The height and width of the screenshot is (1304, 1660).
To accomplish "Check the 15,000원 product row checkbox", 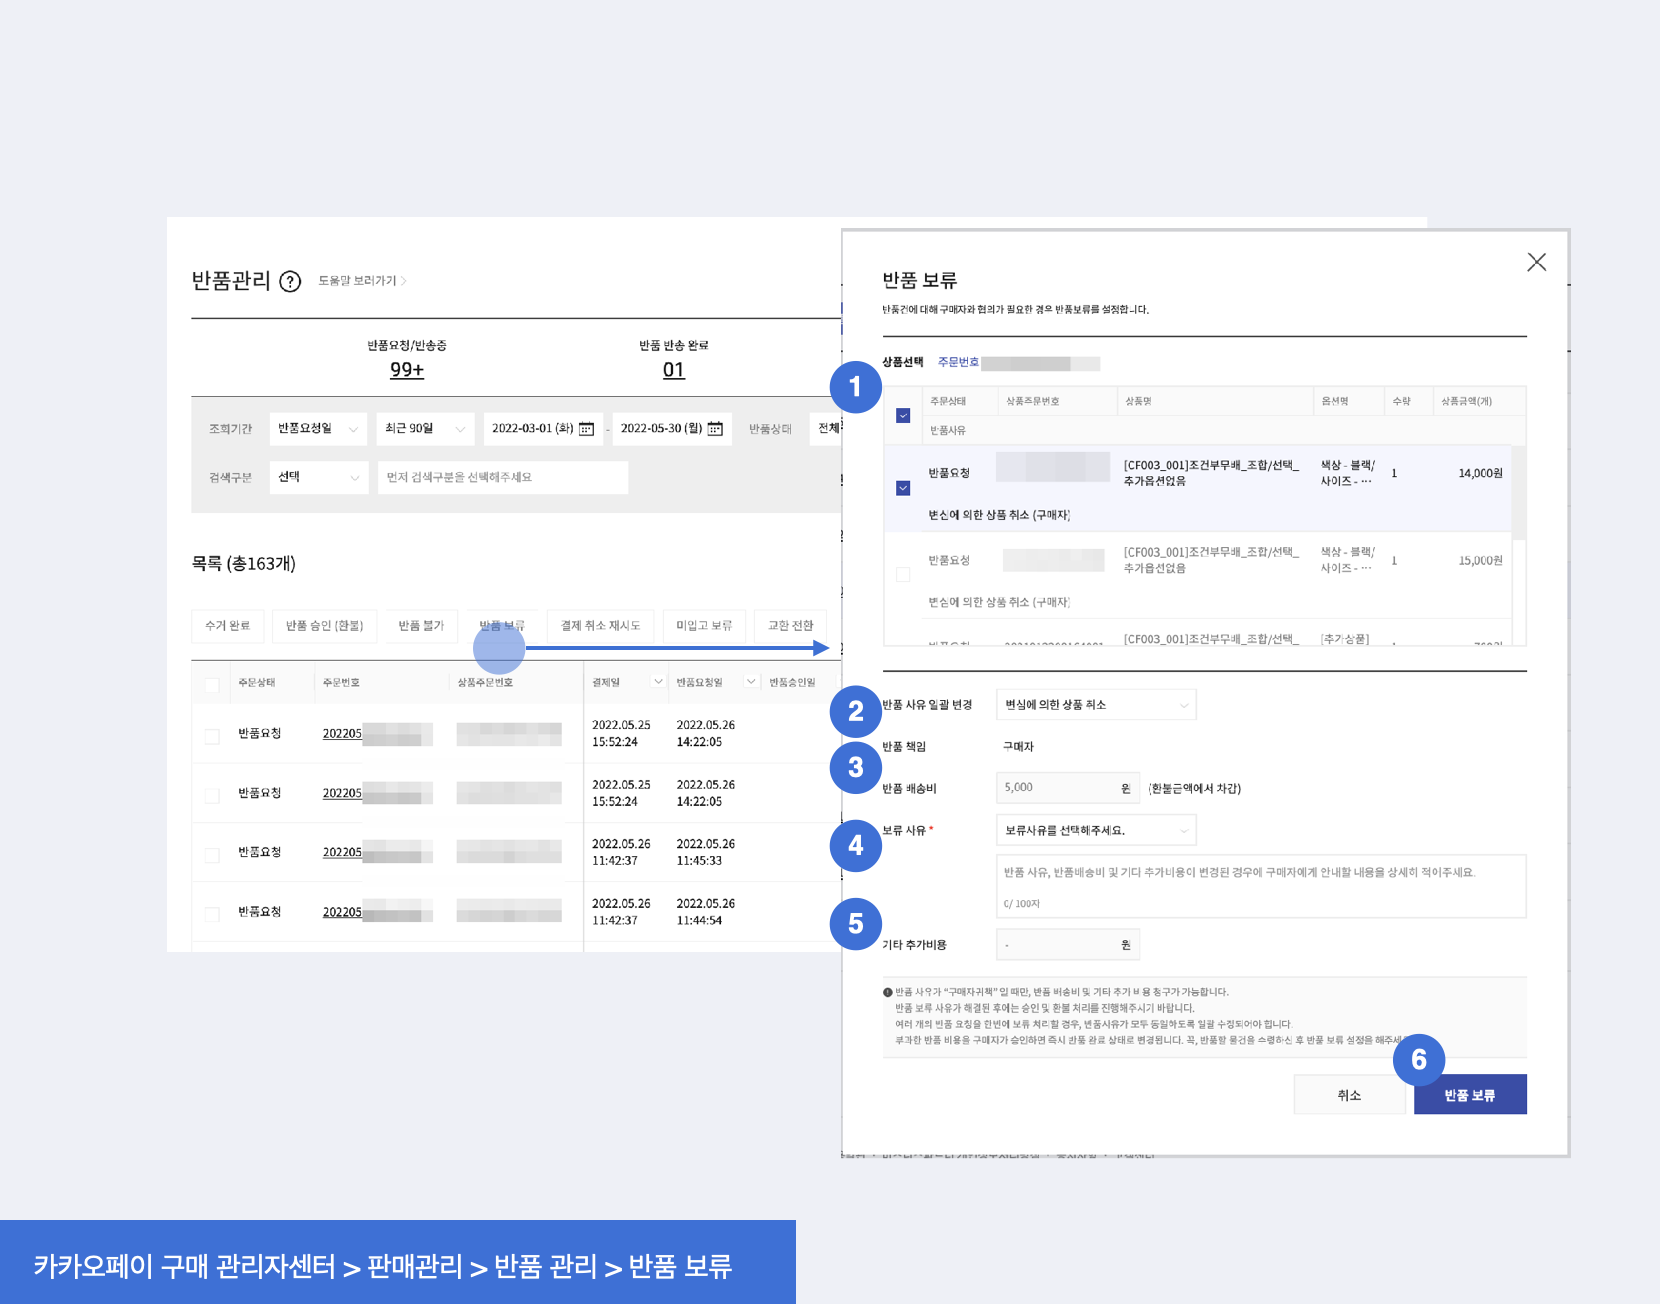I will (x=903, y=575).
